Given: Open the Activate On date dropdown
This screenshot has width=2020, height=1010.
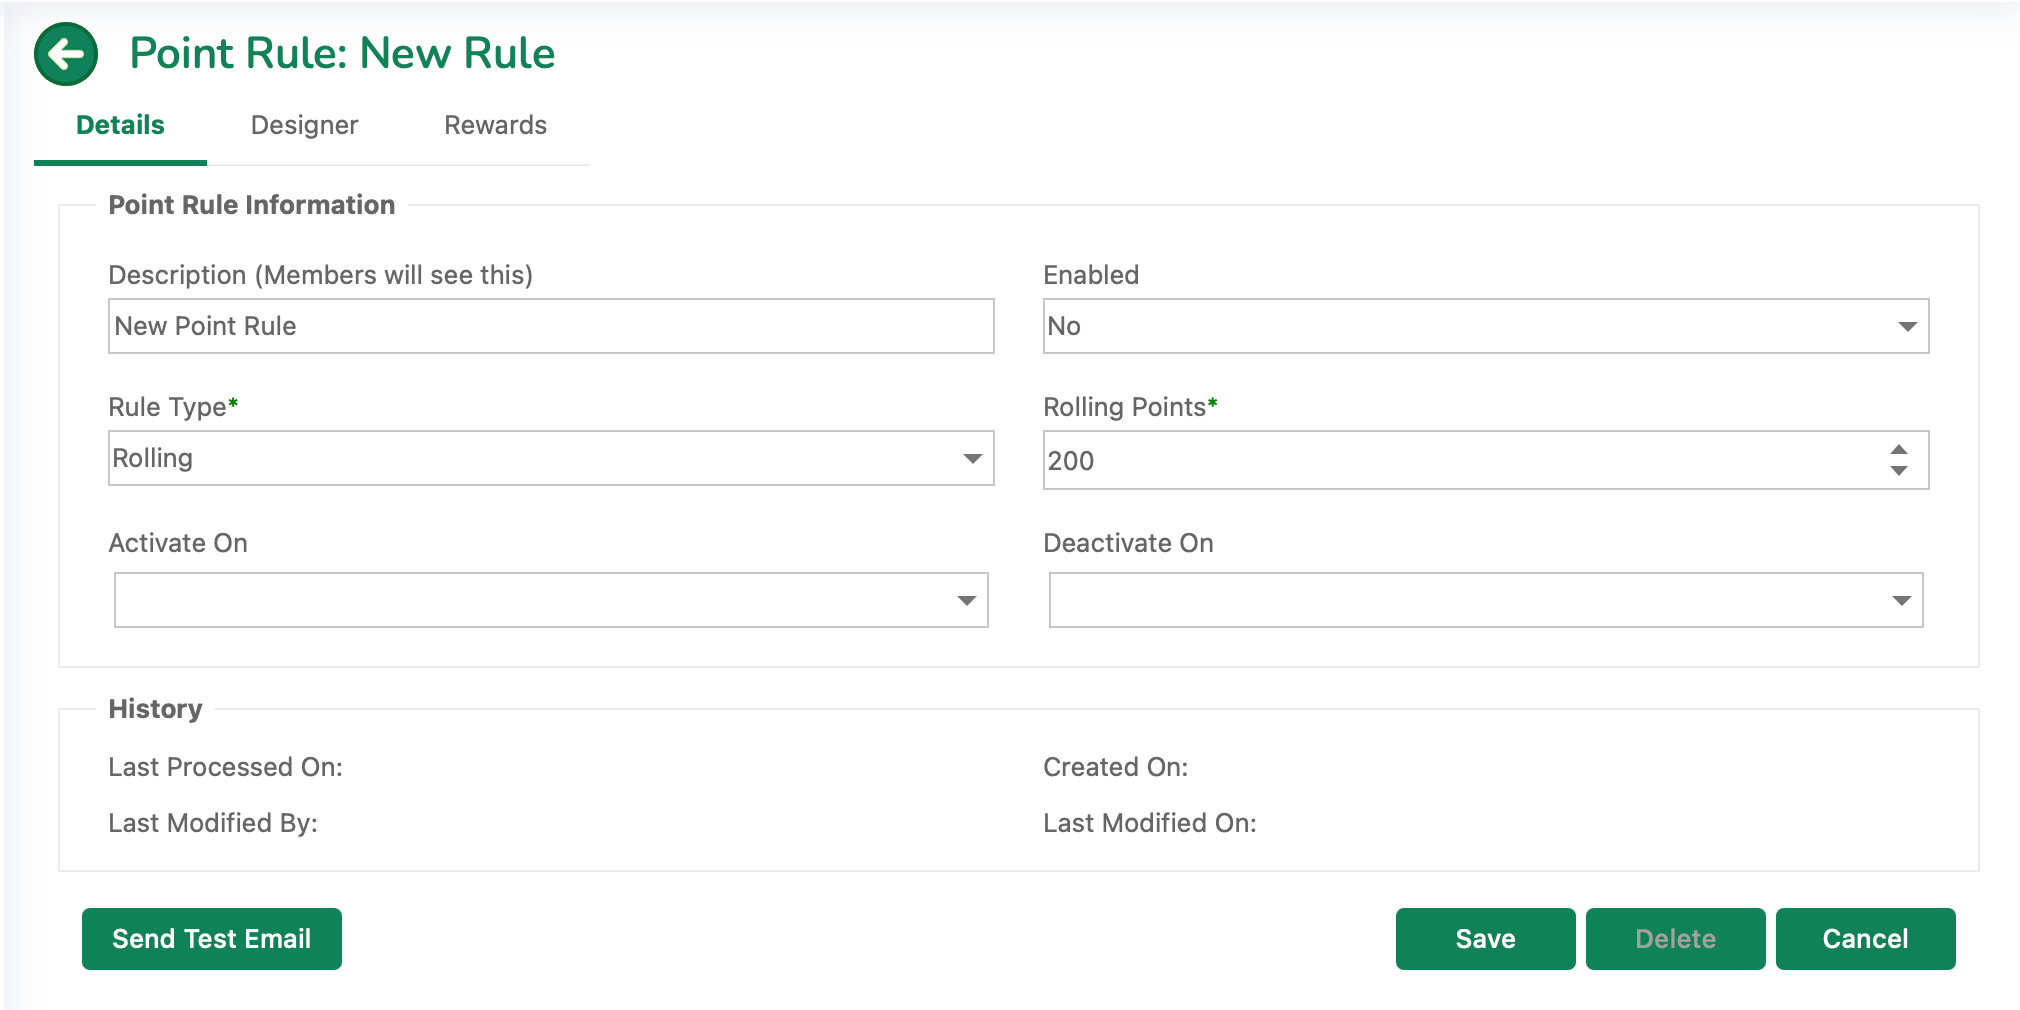Looking at the screenshot, I should point(966,601).
